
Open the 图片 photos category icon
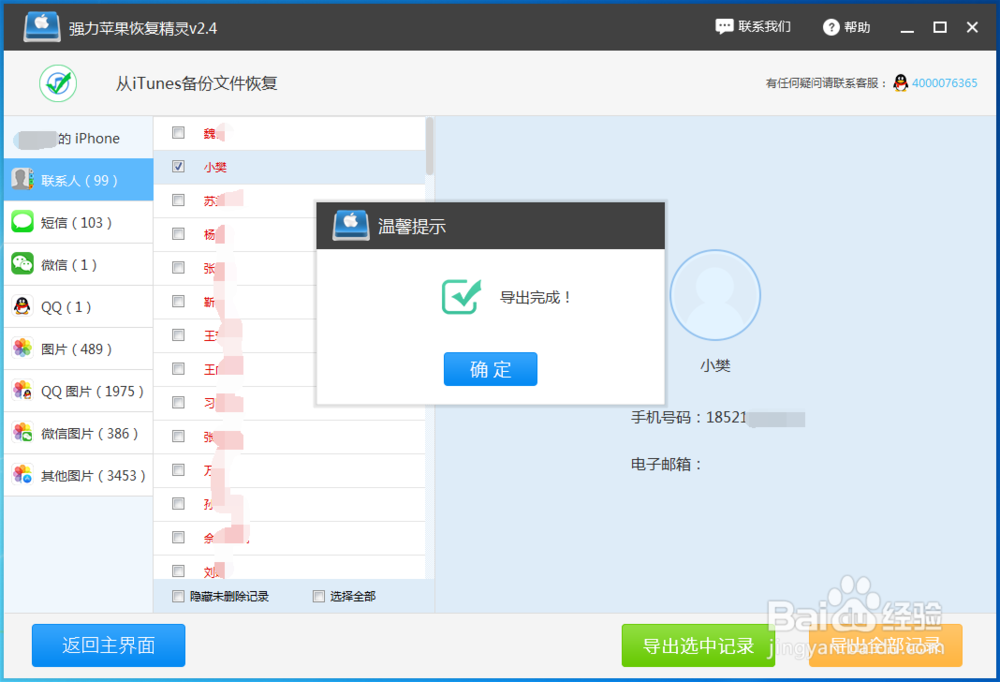pyautogui.click(x=22, y=348)
